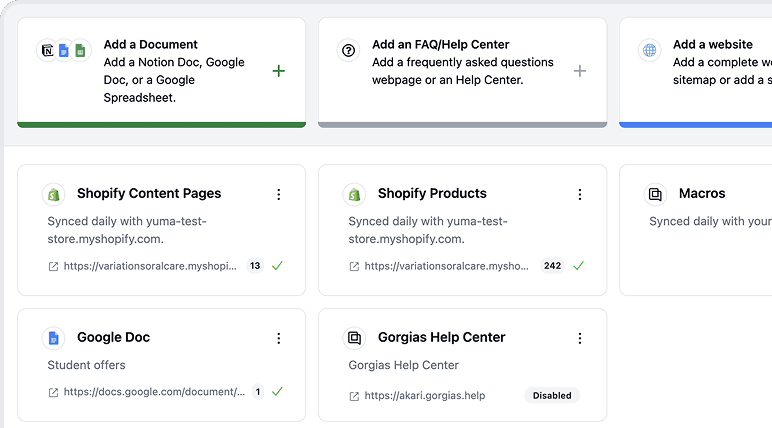Click the green checkmark on Shopify Products
This screenshot has height=428, width=772.
coord(579,266)
